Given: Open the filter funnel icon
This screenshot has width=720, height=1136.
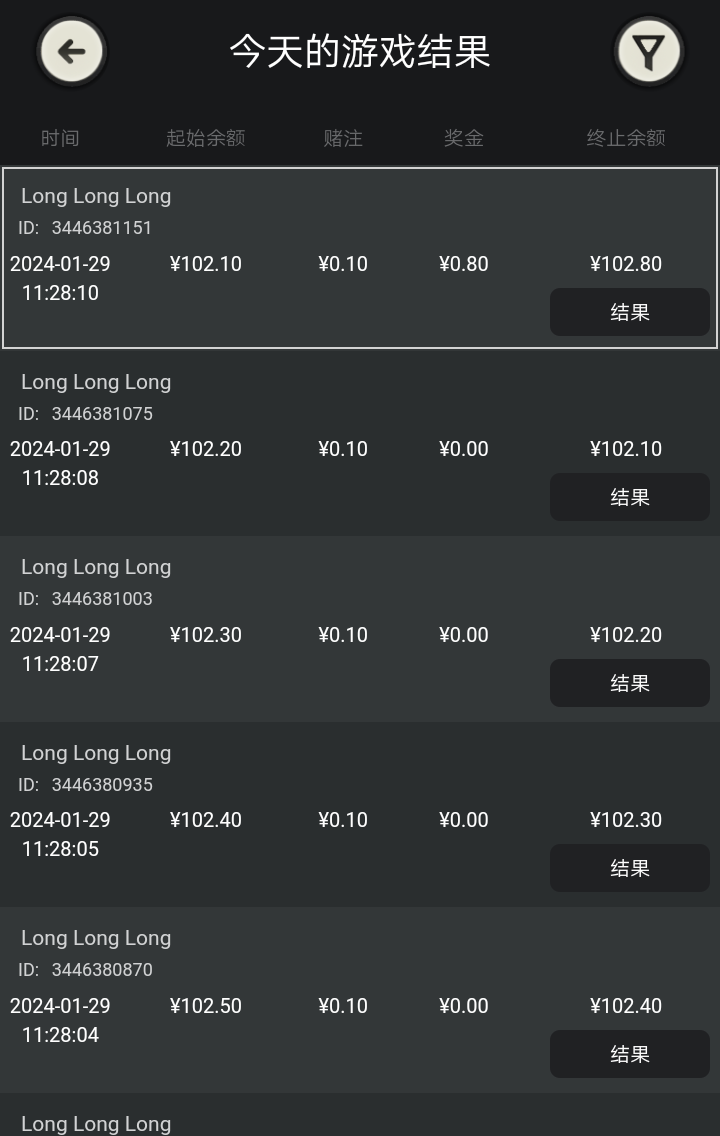Looking at the screenshot, I should click(x=648, y=51).
